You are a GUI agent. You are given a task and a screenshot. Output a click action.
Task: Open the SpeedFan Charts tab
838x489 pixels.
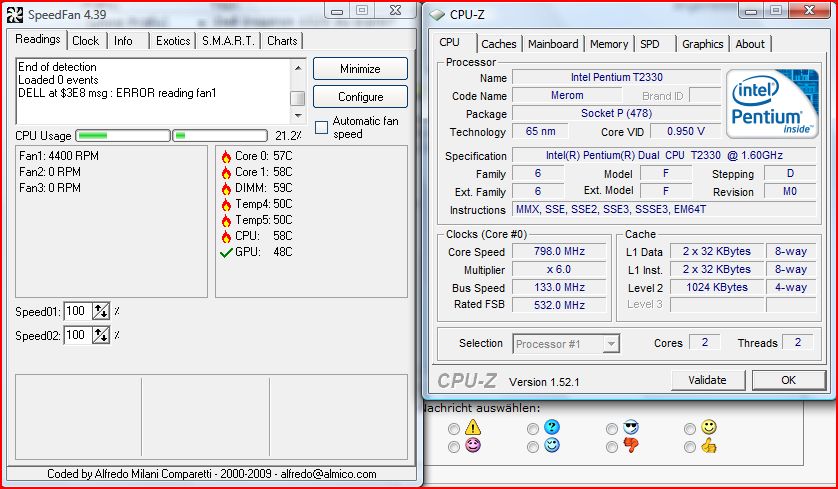(x=282, y=41)
